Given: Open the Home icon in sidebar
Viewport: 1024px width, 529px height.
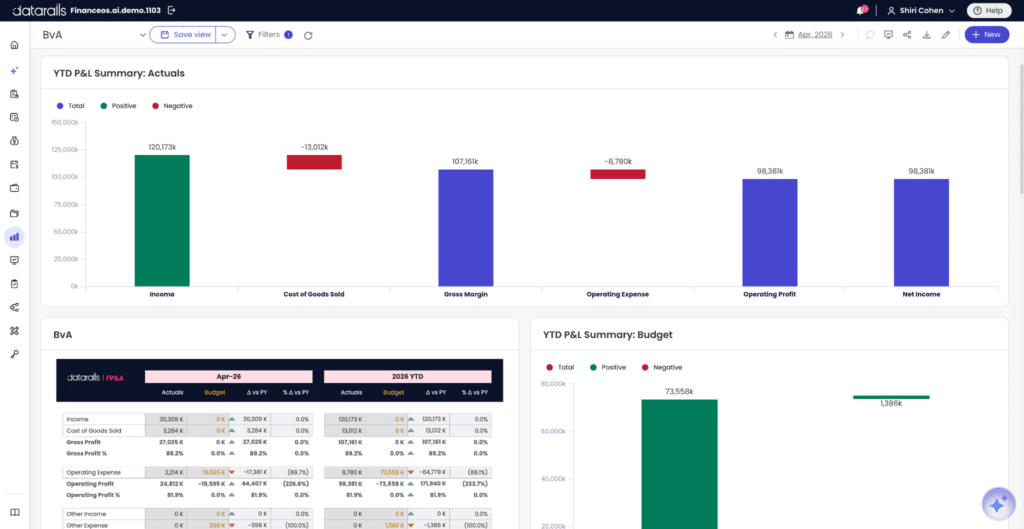Looking at the screenshot, I should pos(14,45).
